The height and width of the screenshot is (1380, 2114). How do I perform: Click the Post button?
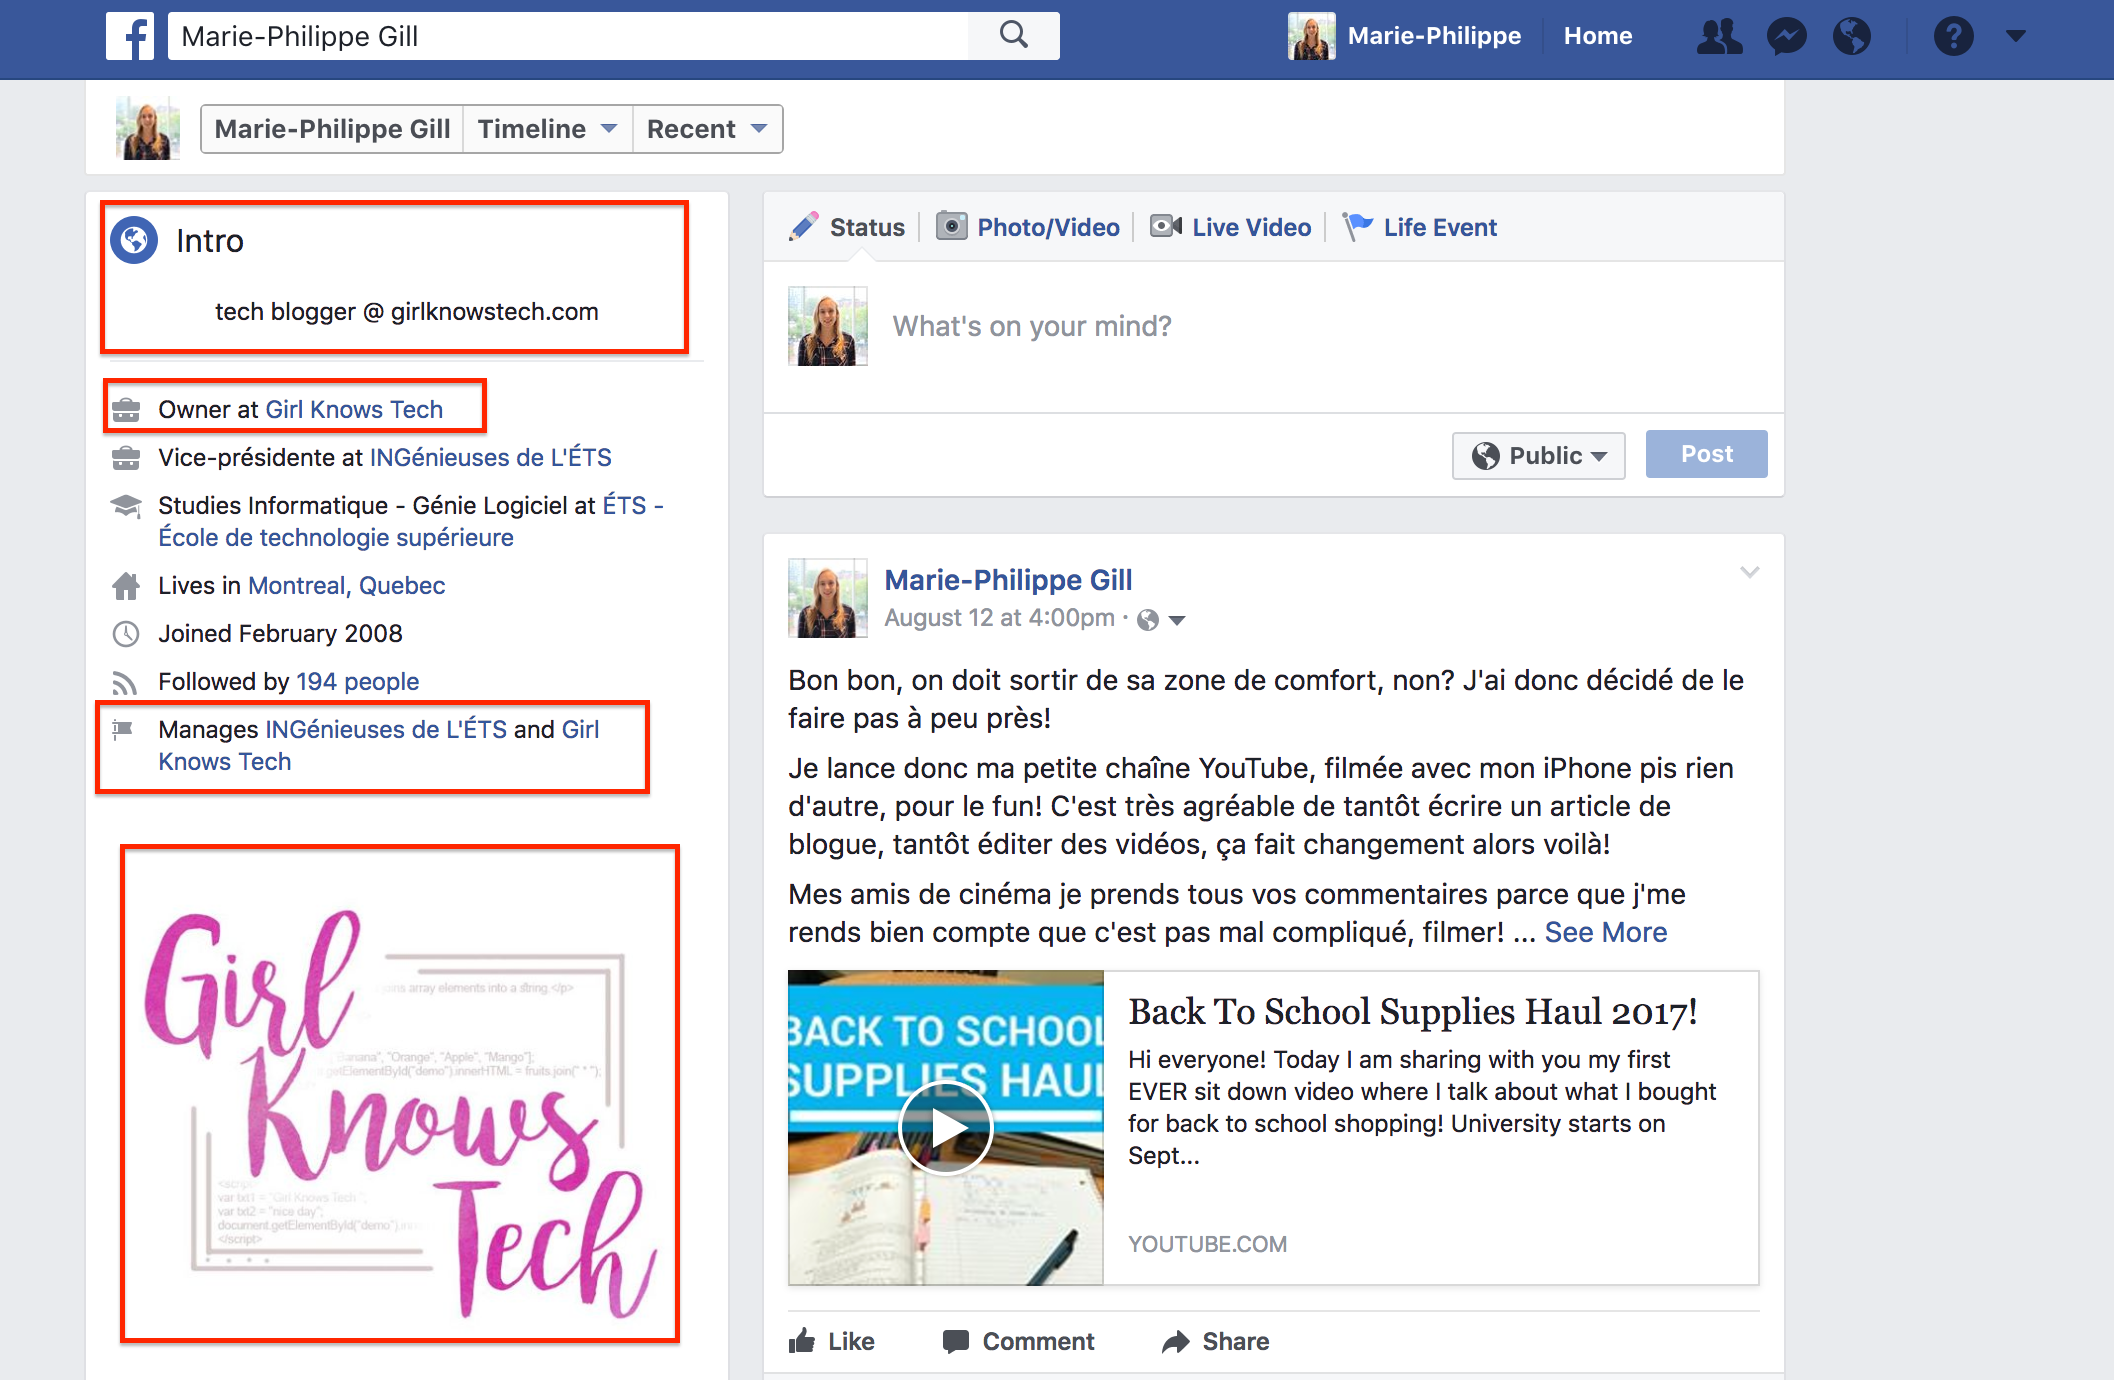tap(1706, 454)
